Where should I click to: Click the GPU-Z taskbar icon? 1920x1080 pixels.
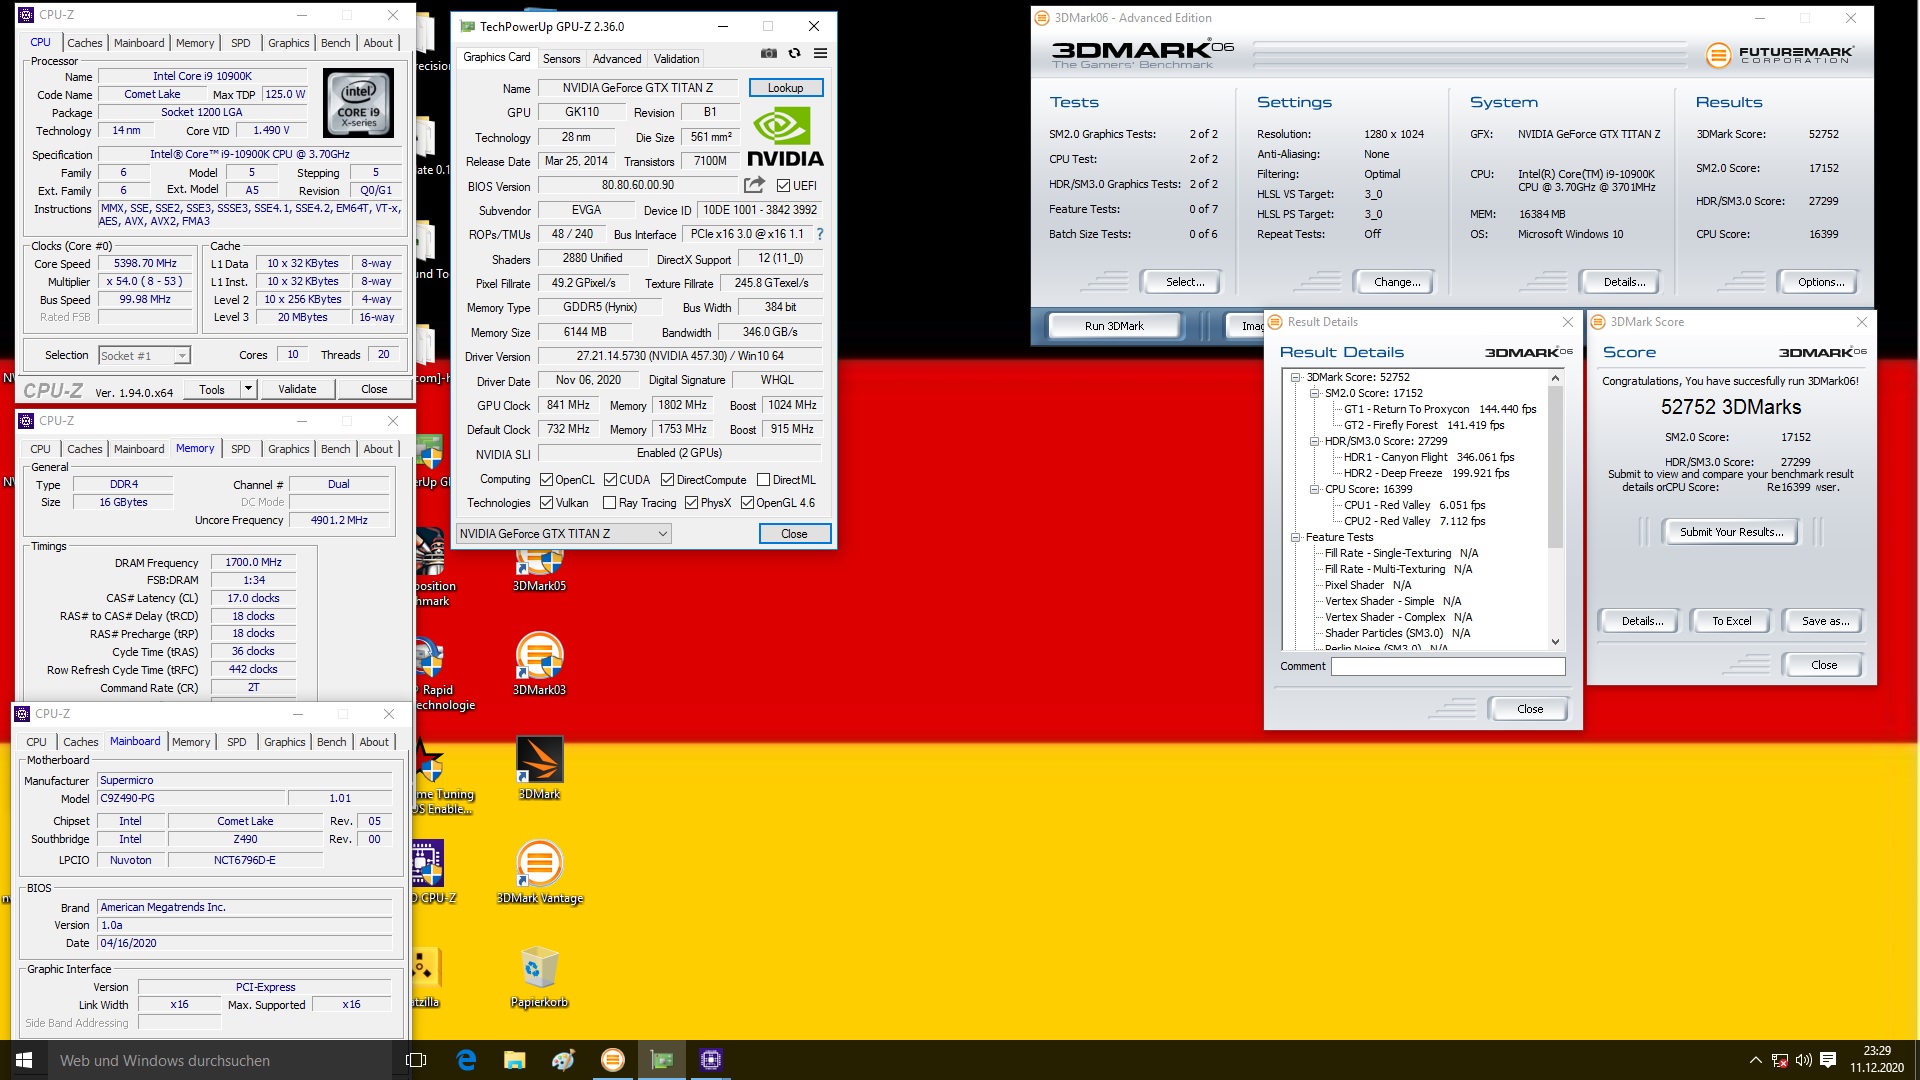coord(662,1060)
